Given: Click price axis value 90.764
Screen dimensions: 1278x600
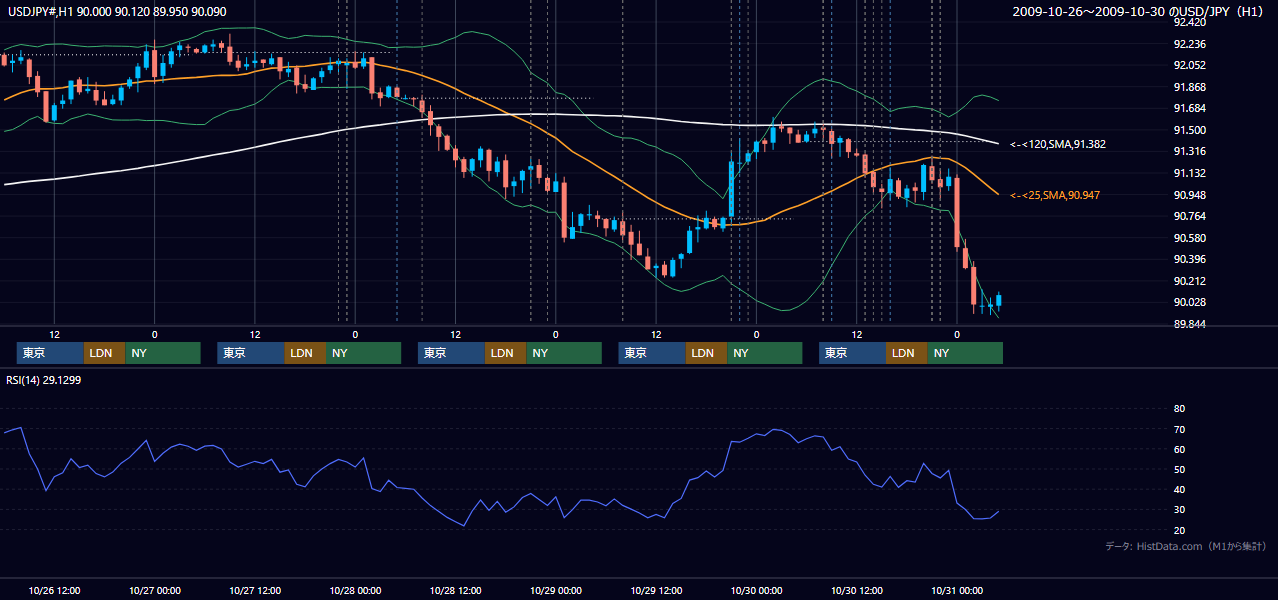Looking at the screenshot, I should point(1190,216).
